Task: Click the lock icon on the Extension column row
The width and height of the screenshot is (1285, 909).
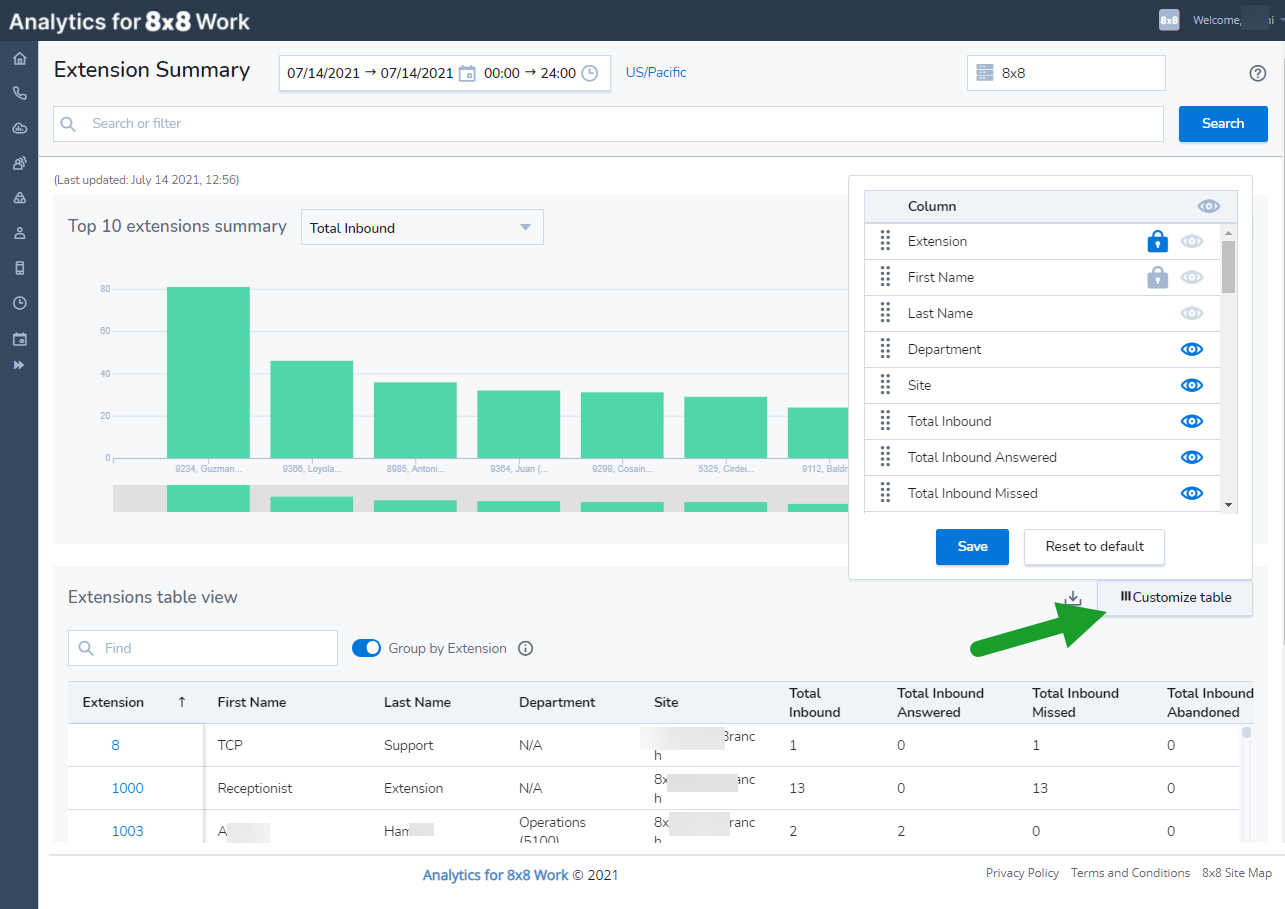Action: click(x=1158, y=241)
